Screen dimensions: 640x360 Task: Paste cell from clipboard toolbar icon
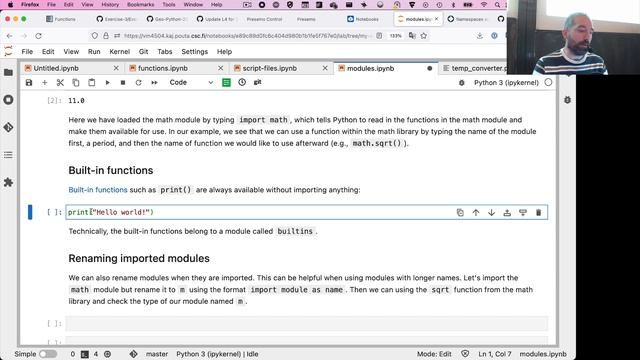(91, 82)
